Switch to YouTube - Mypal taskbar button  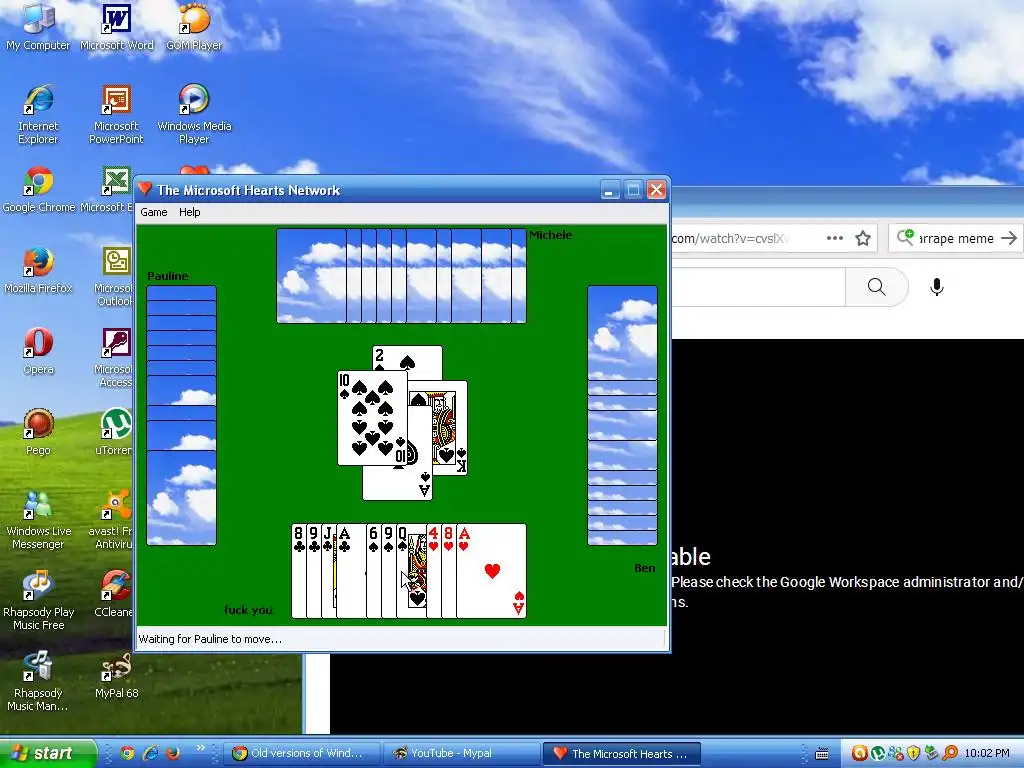tap(462, 754)
